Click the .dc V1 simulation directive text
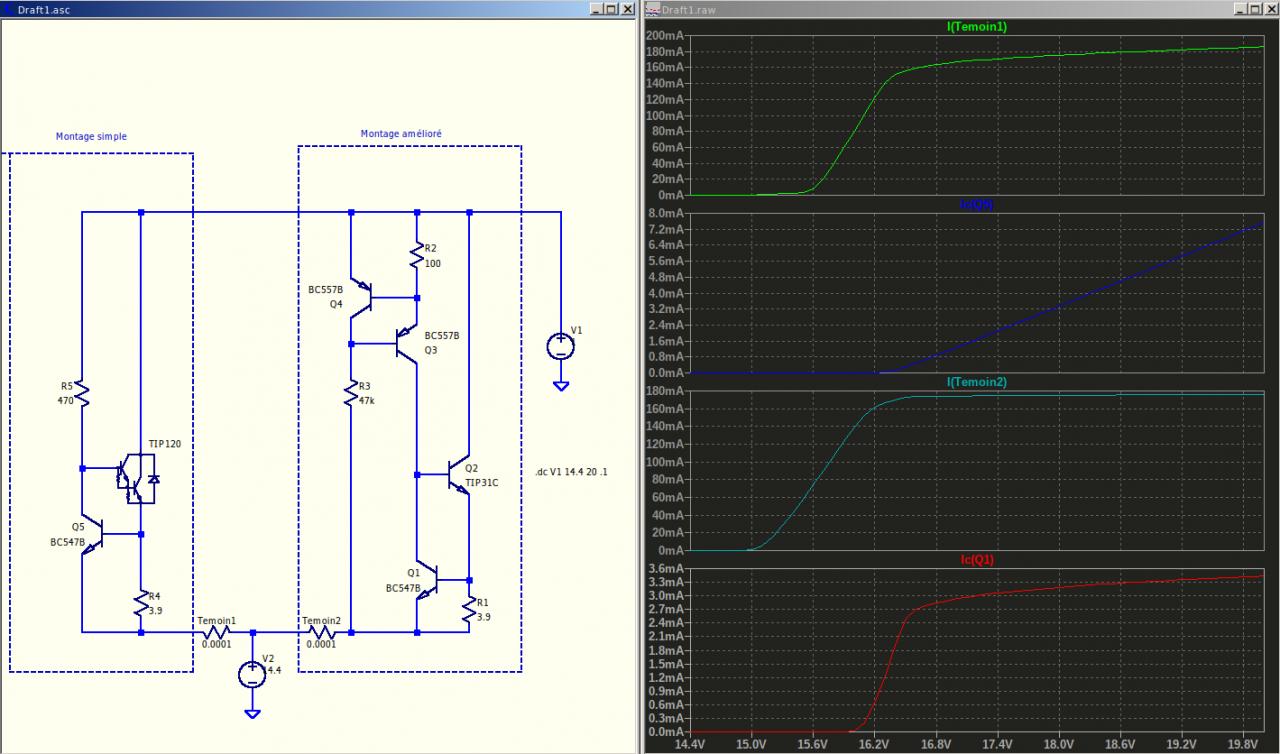This screenshot has height=754, width=1280. (x=572, y=470)
